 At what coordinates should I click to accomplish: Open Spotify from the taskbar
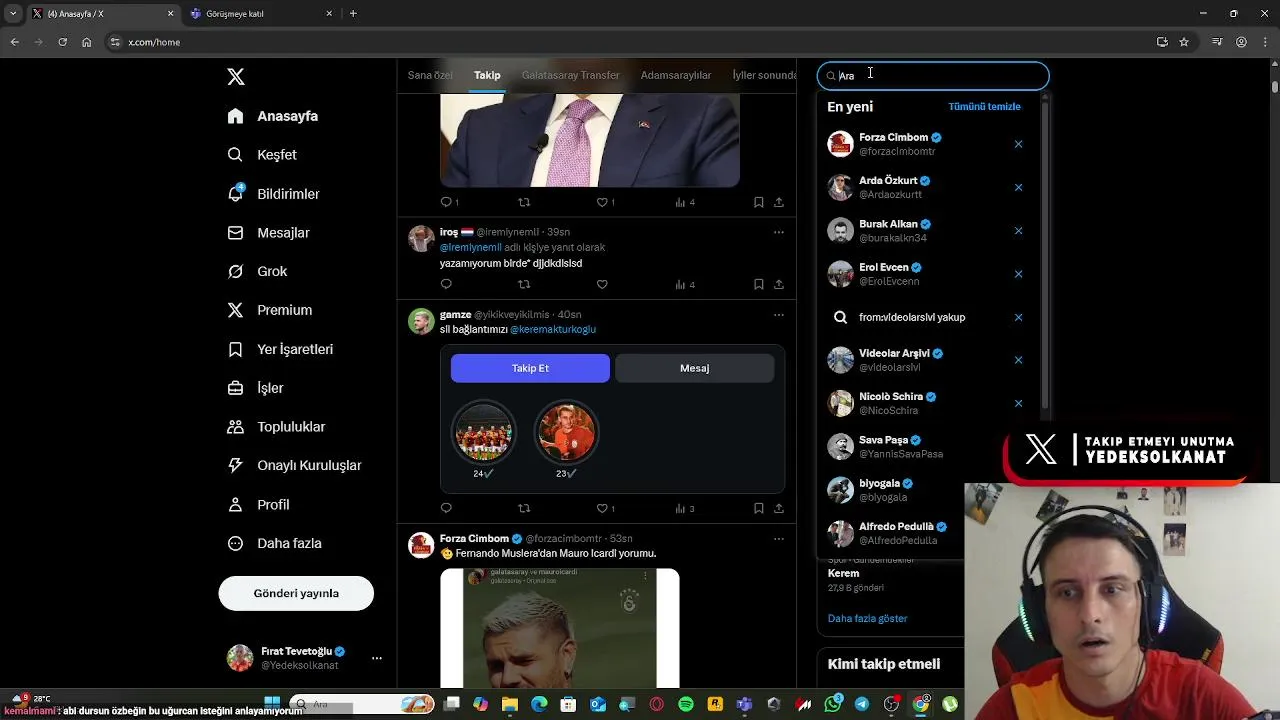686,705
